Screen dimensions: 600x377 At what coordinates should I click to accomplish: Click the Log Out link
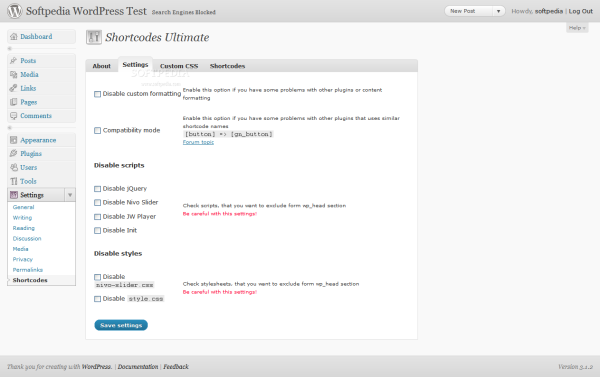coord(580,11)
